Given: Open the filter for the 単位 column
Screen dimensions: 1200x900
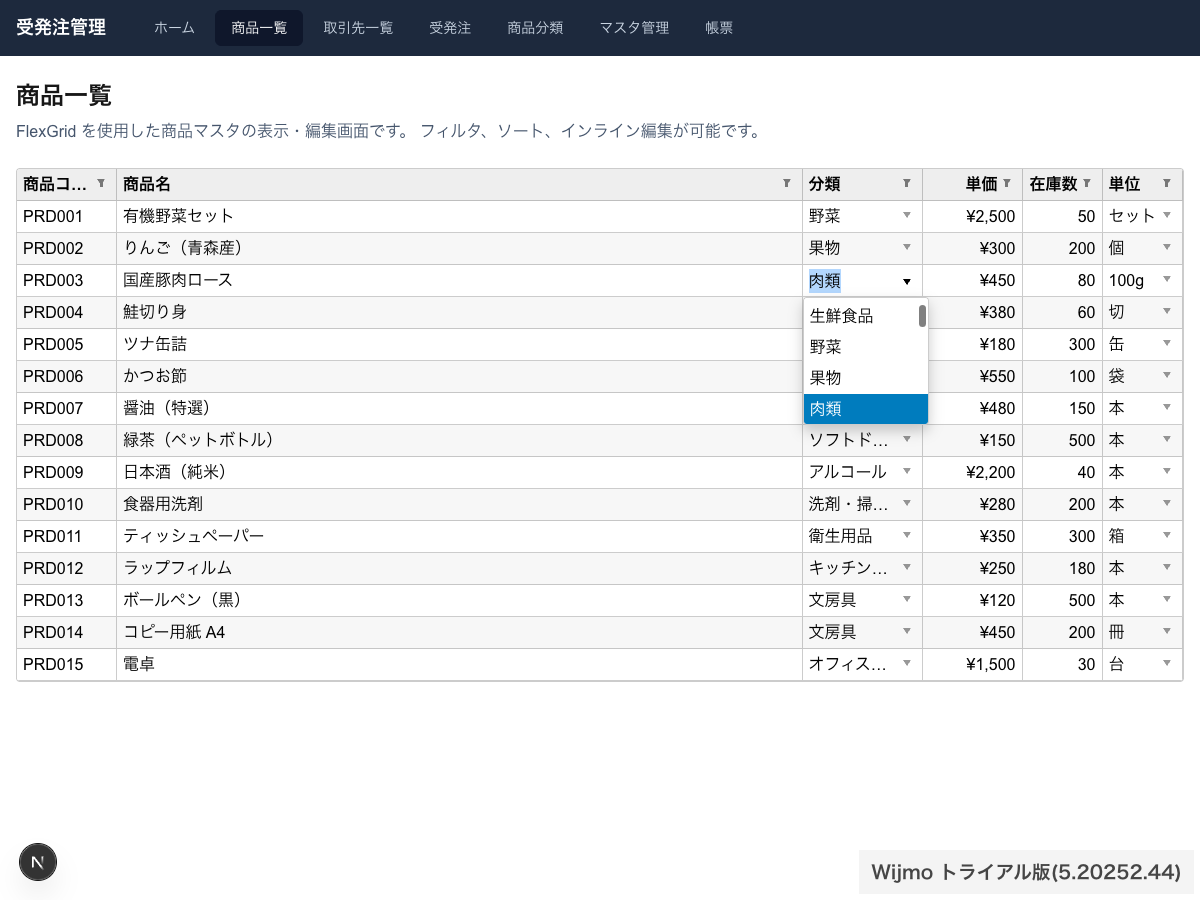Looking at the screenshot, I should (1167, 184).
